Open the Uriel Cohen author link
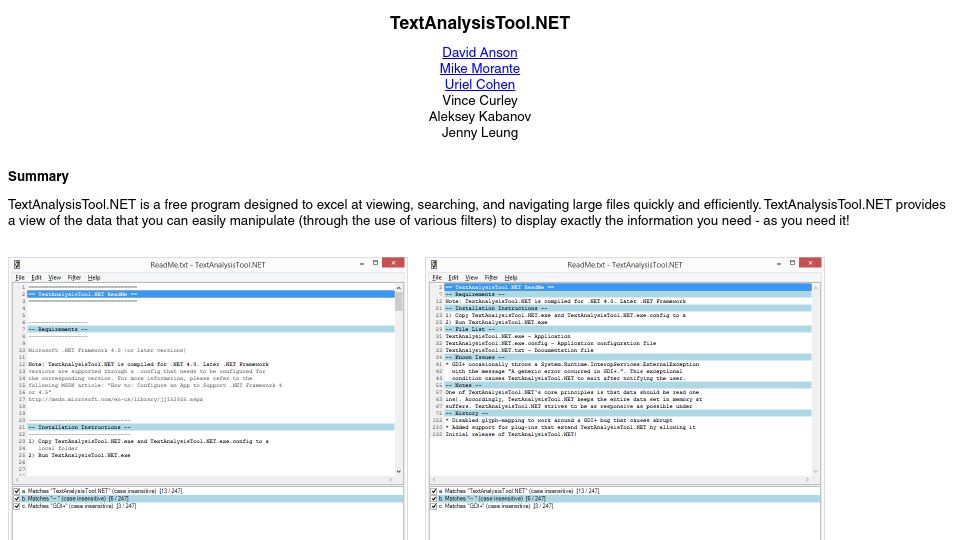This screenshot has height=540, width=960. pyautogui.click(x=479, y=84)
